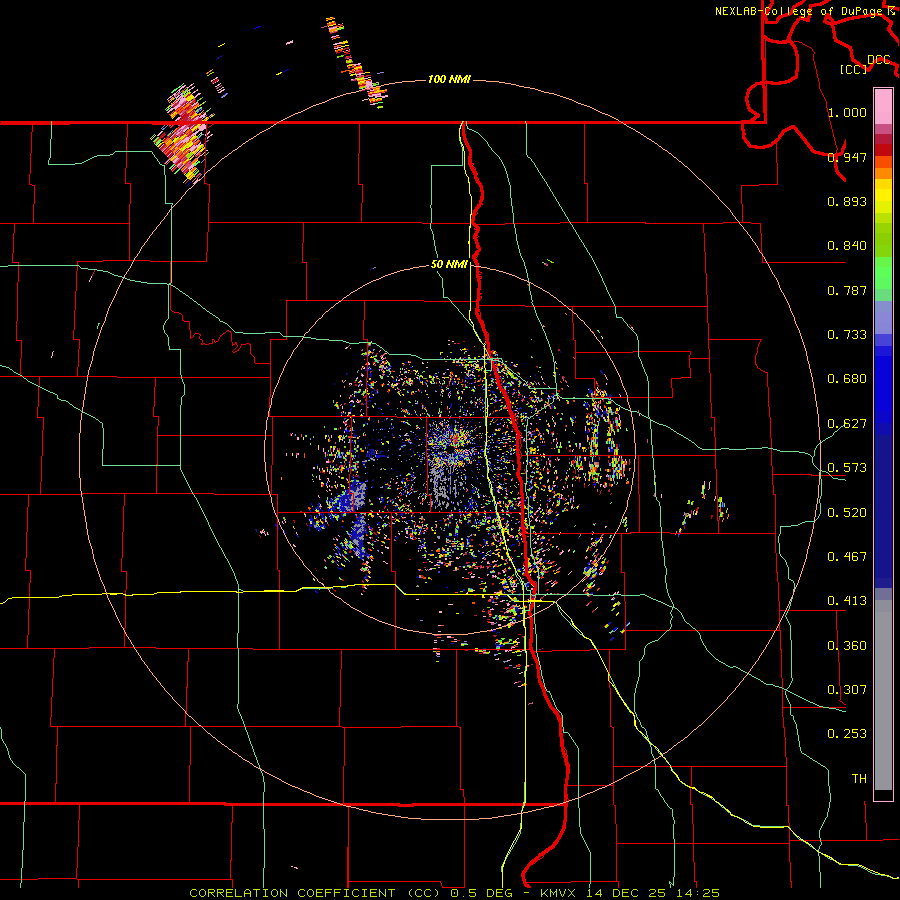Click the 0.573 scale value

coord(847,468)
